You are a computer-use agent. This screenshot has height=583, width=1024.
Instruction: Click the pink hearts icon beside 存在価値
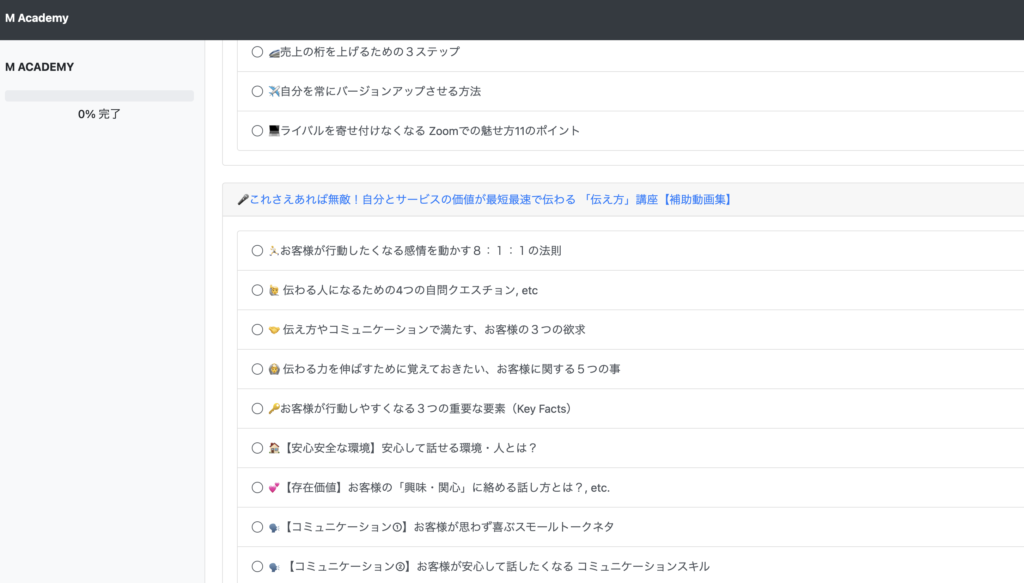[x=274, y=488]
